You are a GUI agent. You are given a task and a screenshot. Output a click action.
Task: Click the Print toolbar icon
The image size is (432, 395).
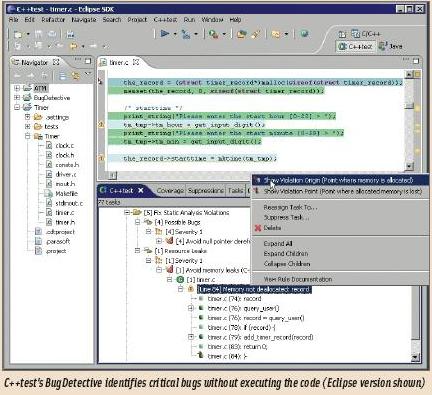52,34
